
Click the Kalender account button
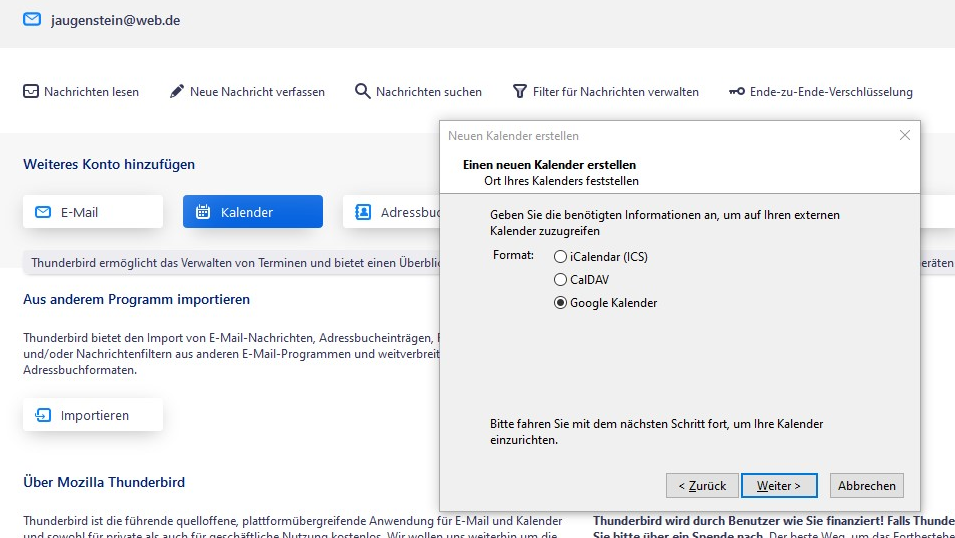(x=253, y=211)
